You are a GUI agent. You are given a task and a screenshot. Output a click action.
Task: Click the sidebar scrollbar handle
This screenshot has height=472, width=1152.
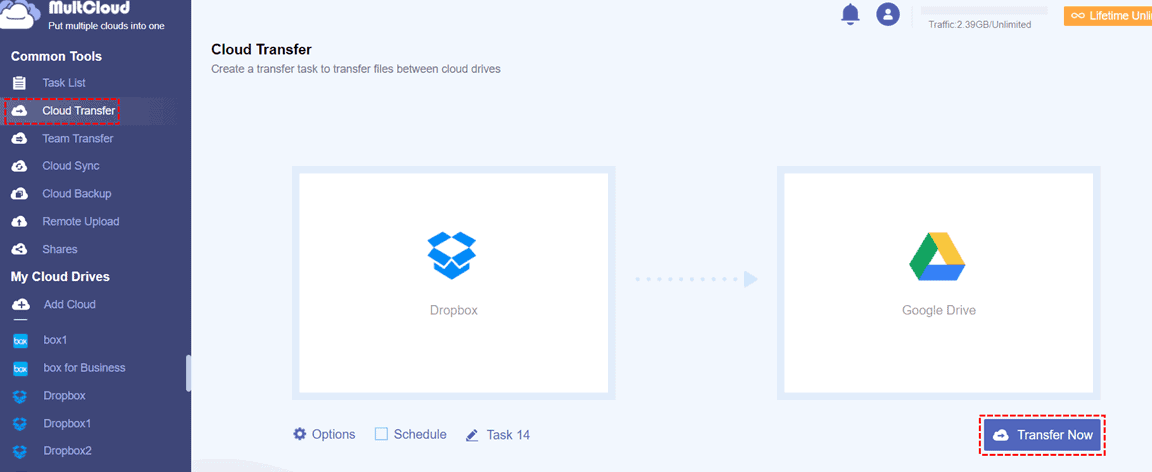[188, 373]
